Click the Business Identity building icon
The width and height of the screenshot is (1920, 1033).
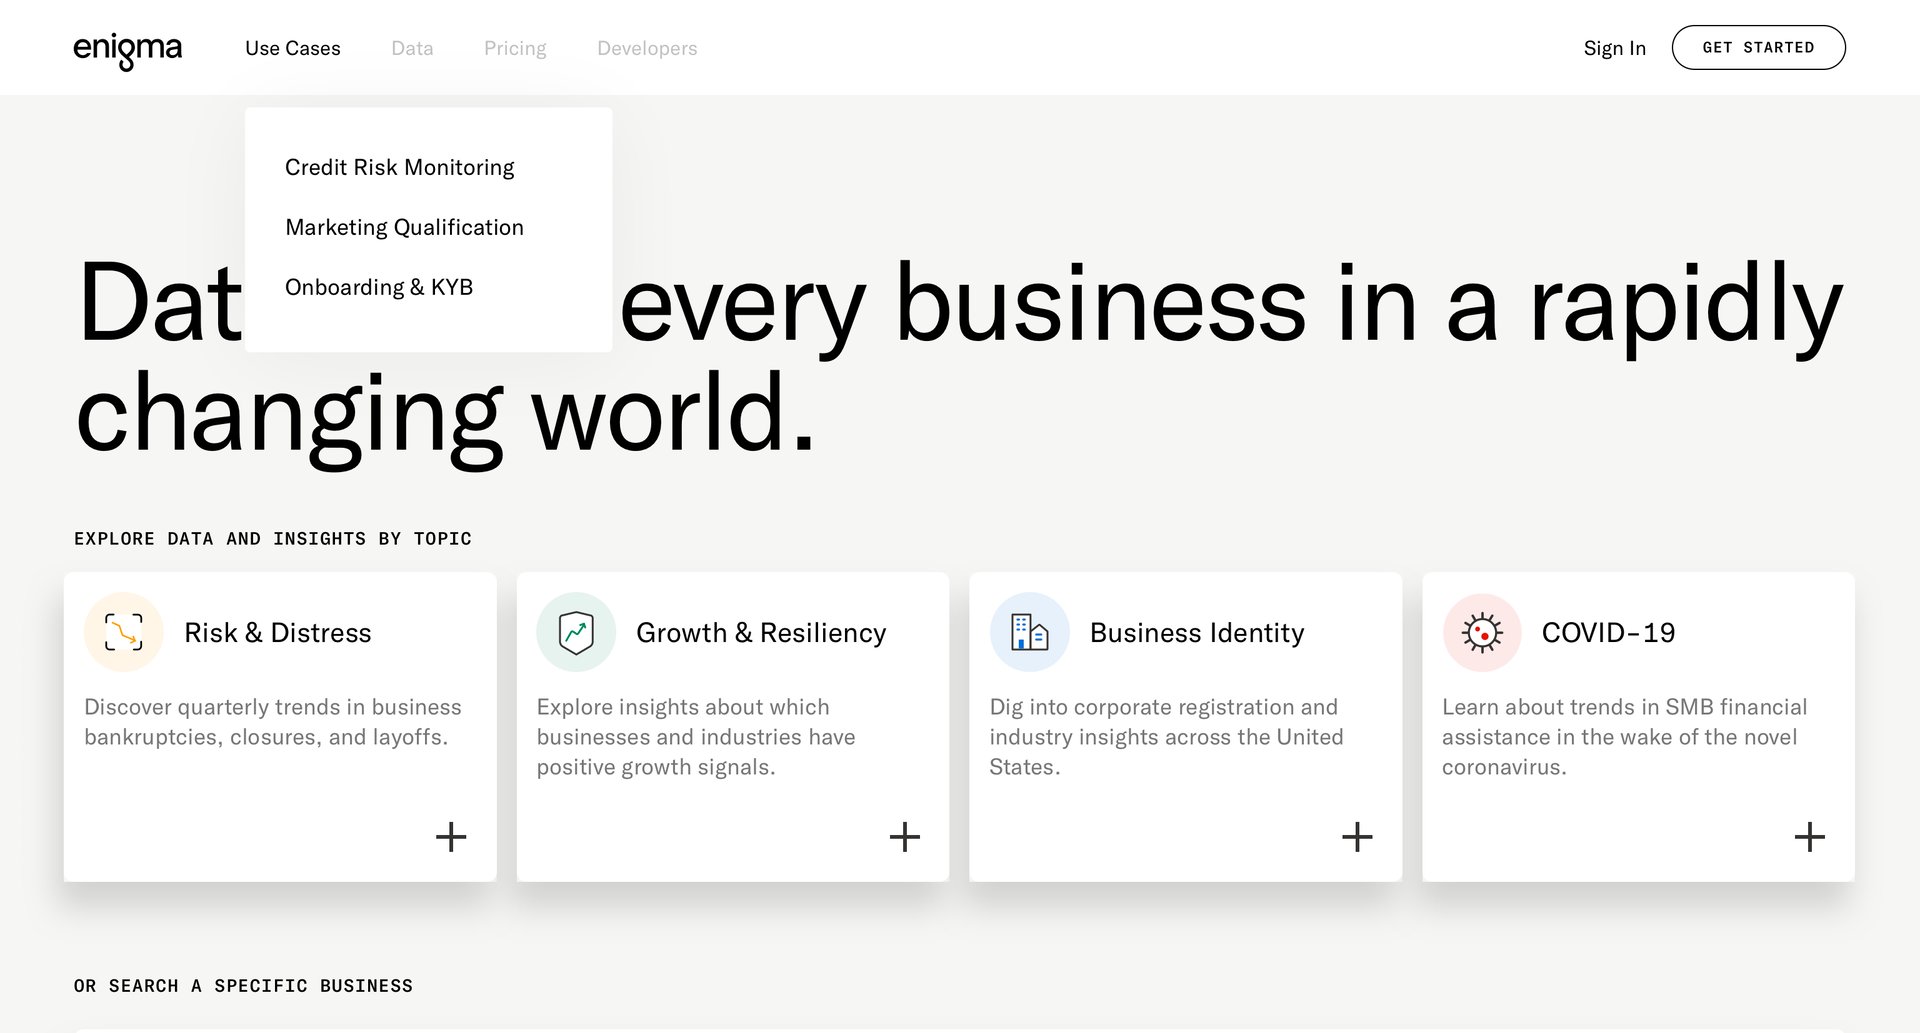[1029, 632]
